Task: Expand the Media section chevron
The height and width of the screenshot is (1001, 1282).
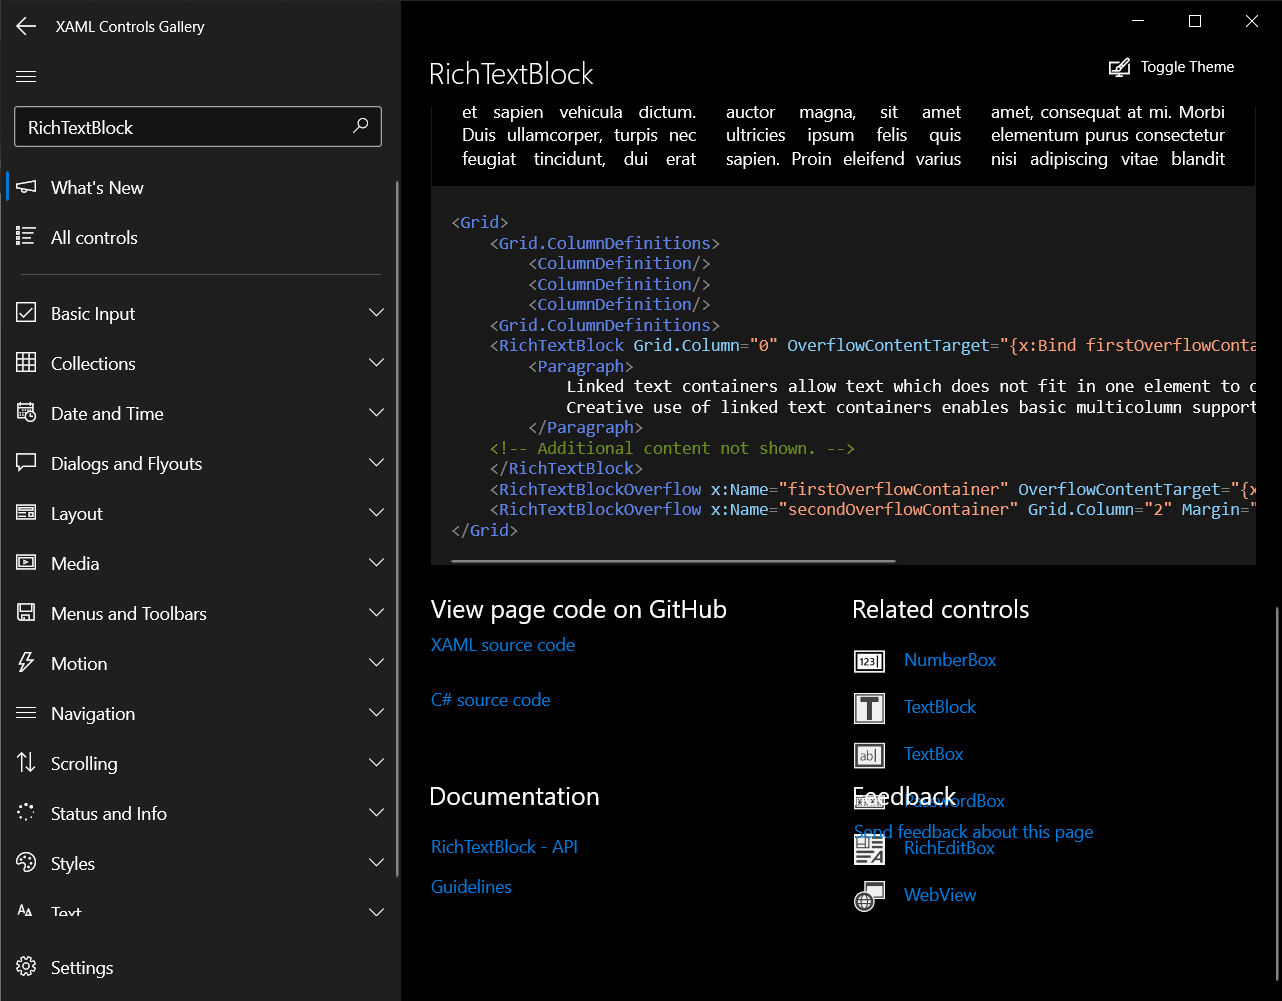Action: pos(376,562)
